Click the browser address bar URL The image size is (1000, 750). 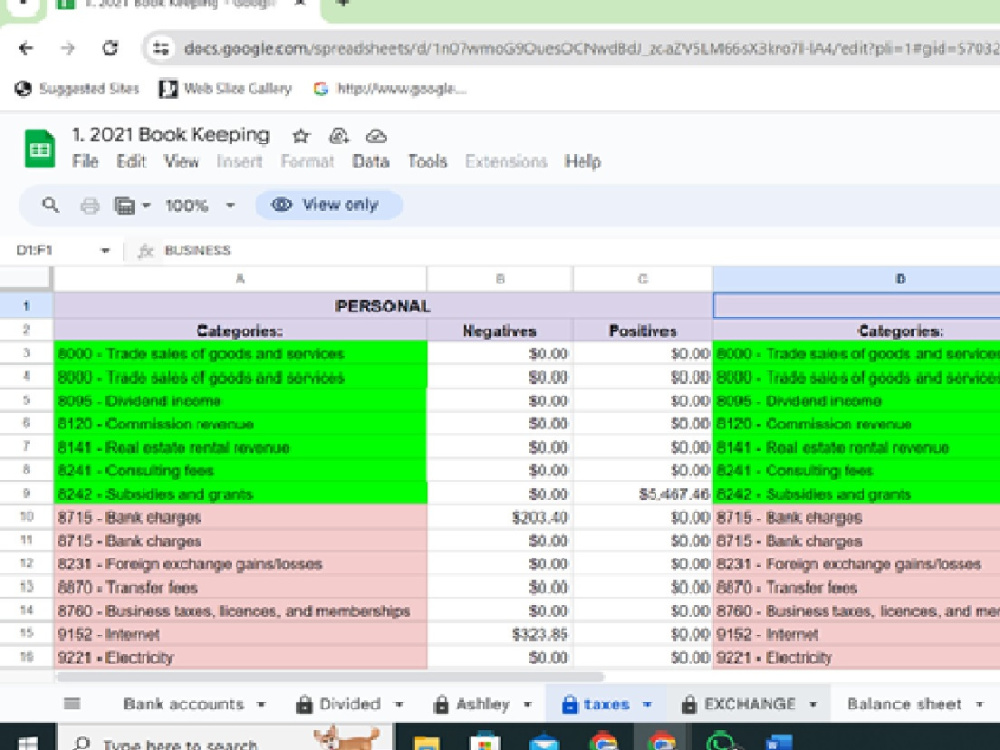pyautogui.click(x=590, y=48)
